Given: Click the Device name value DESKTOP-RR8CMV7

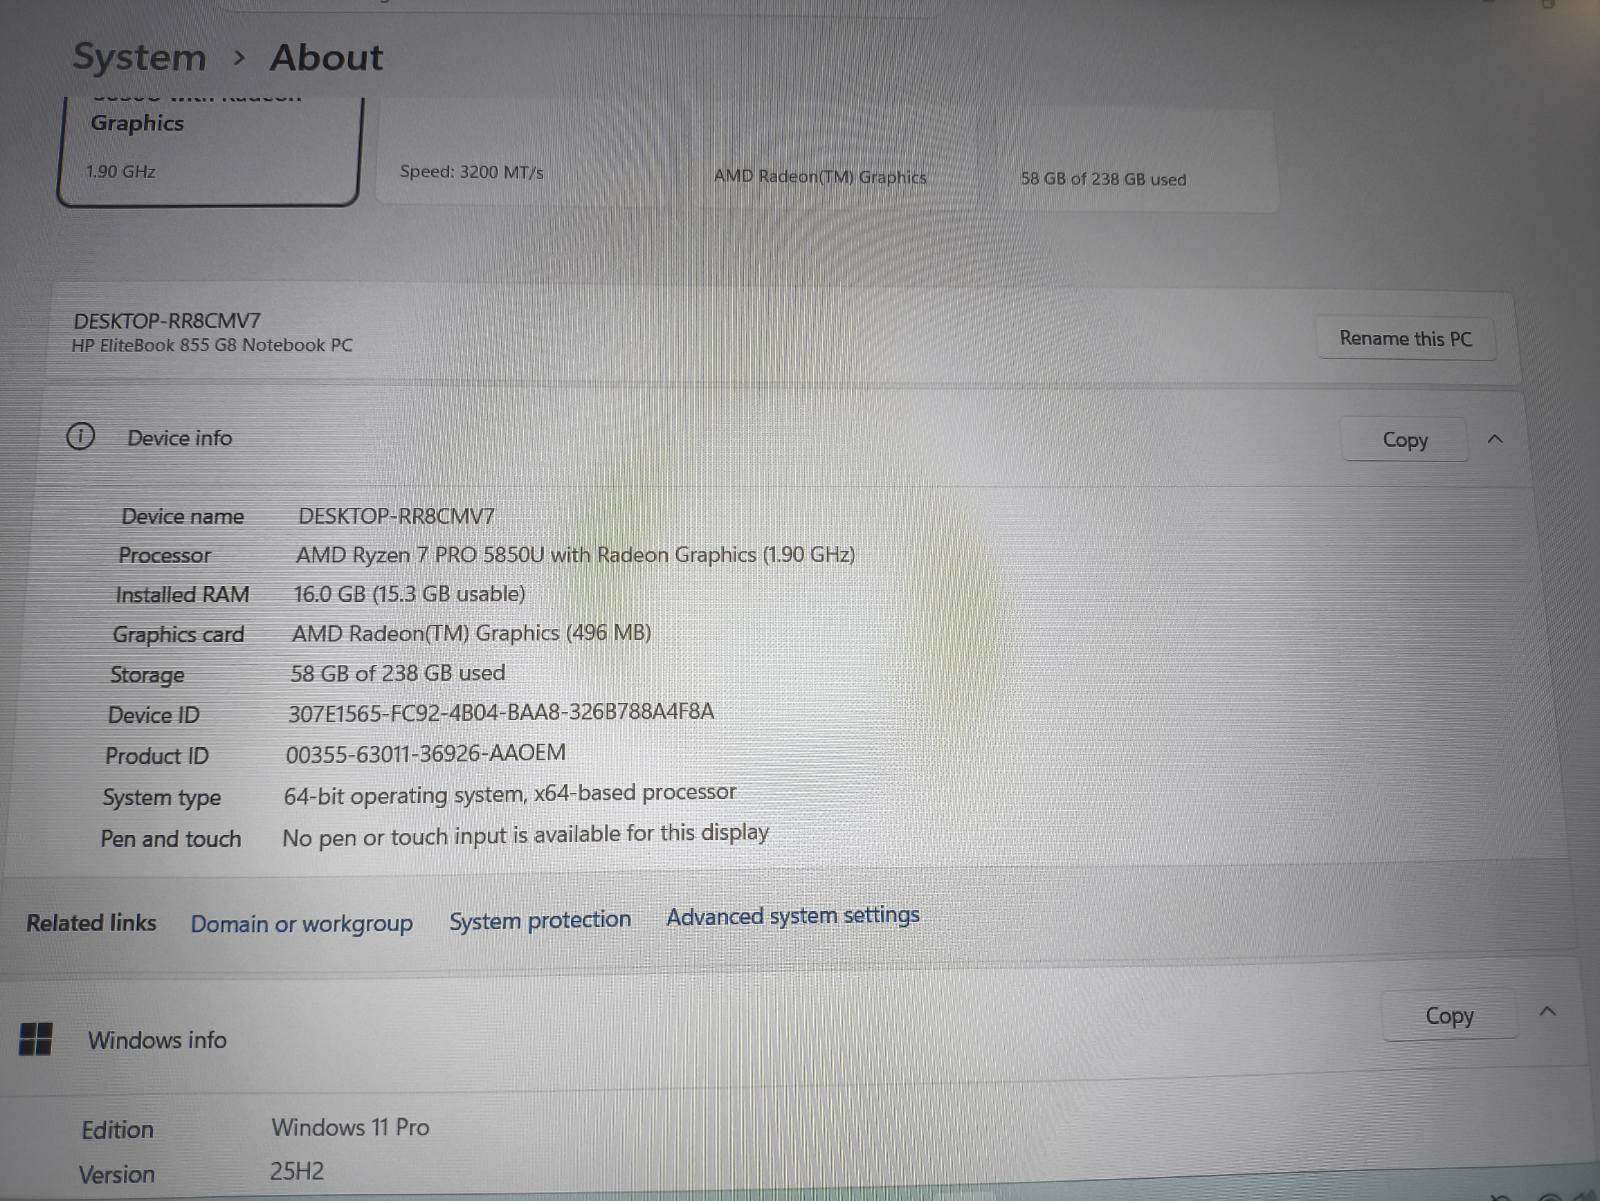Looking at the screenshot, I should 396,516.
